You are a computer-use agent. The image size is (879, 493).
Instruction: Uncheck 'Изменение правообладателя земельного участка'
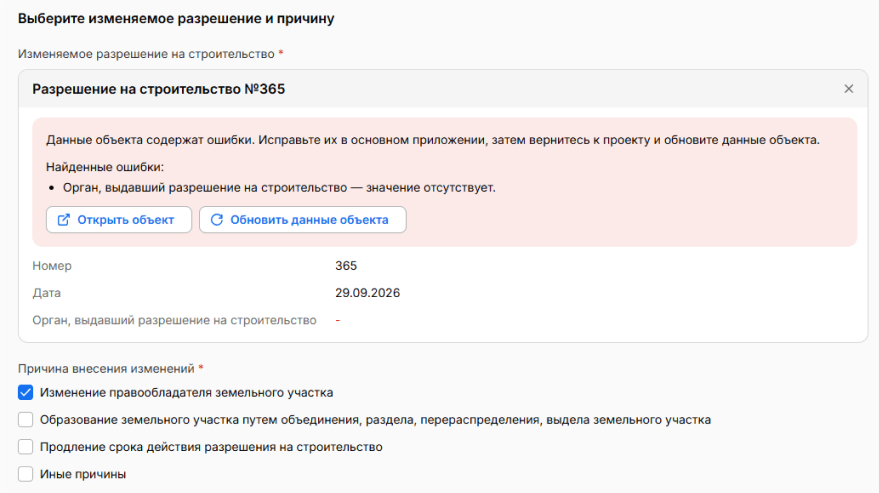click(25, 393)
